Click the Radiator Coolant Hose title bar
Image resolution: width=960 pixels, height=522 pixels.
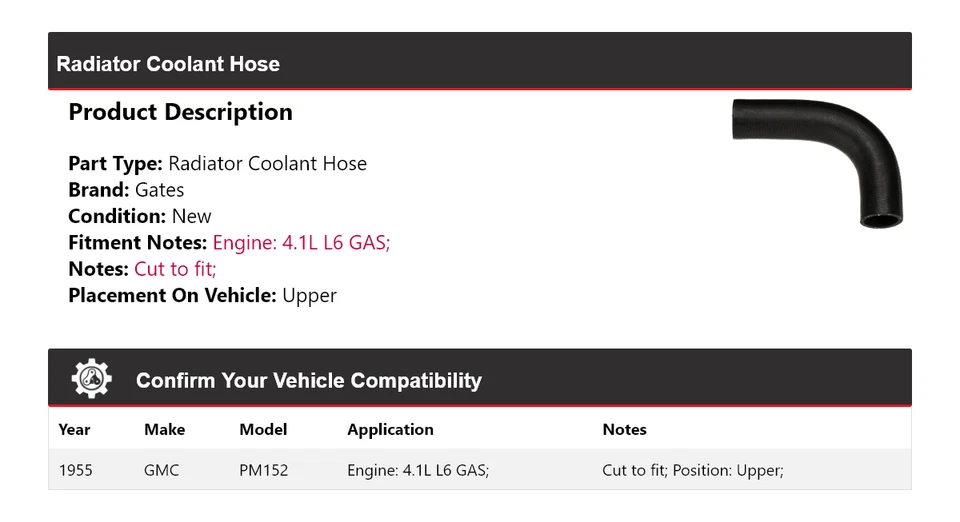(168, 64)
